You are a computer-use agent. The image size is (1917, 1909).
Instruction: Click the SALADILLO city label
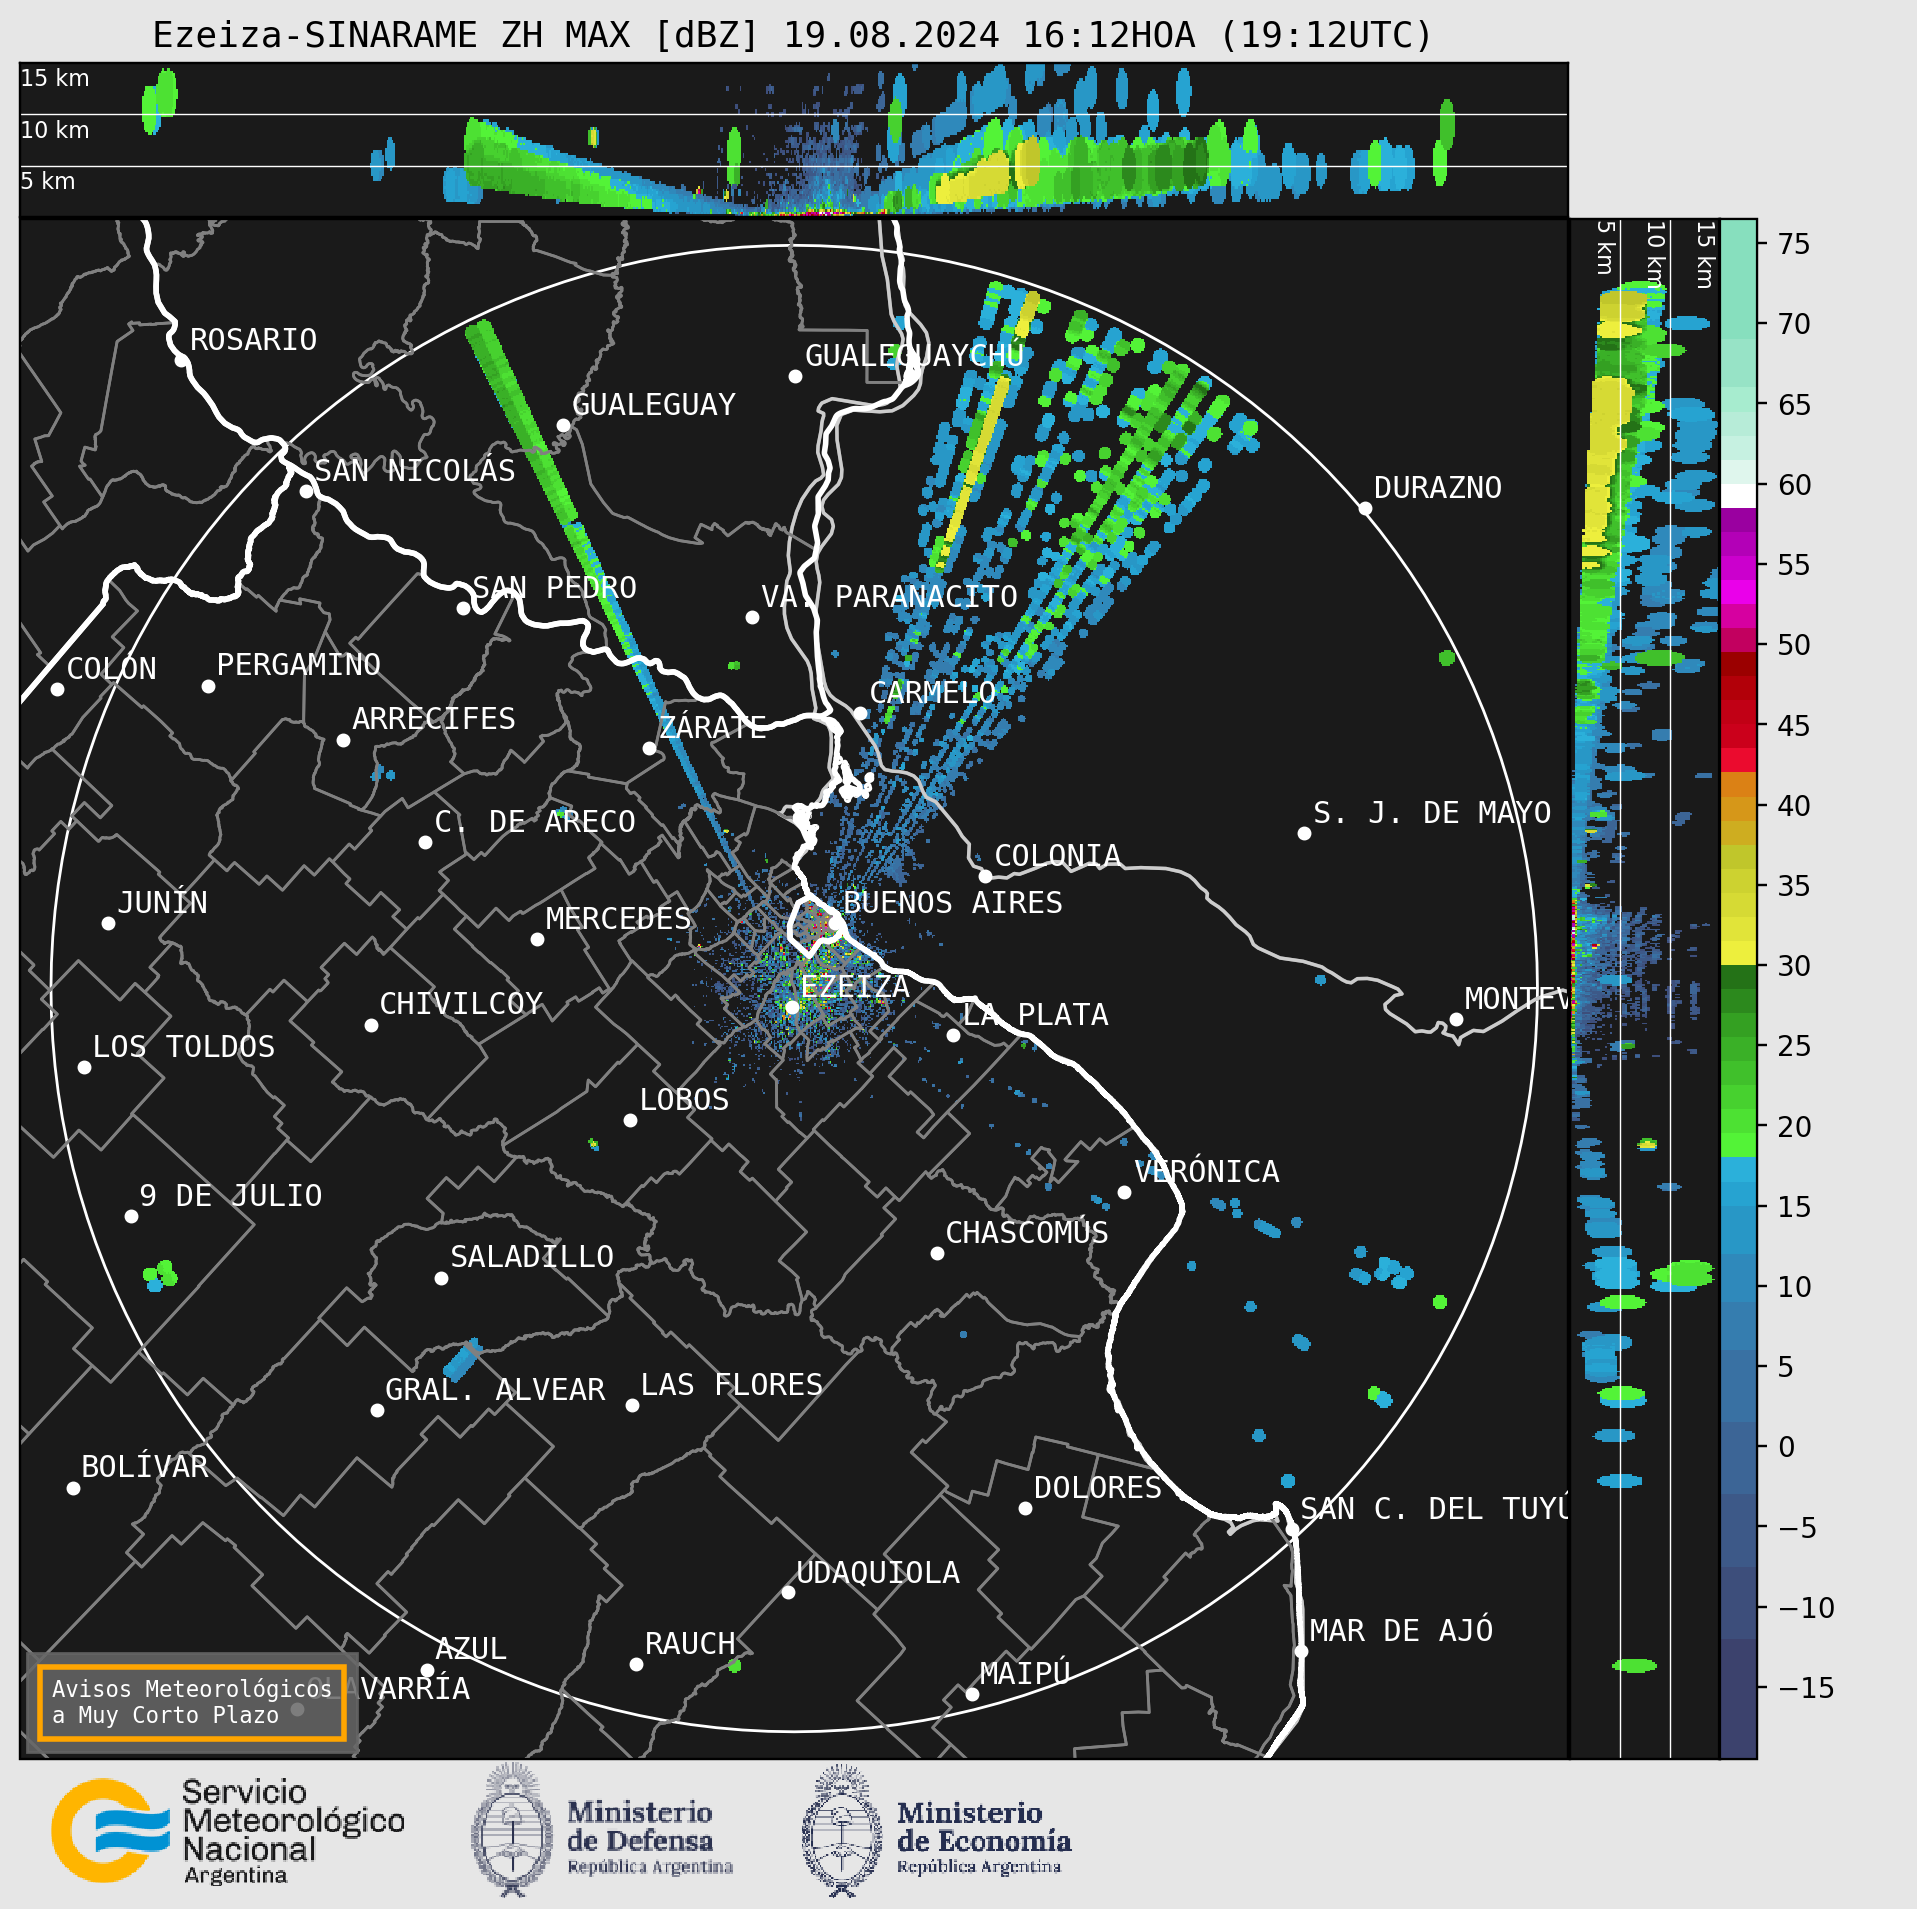pos(532,1257)
